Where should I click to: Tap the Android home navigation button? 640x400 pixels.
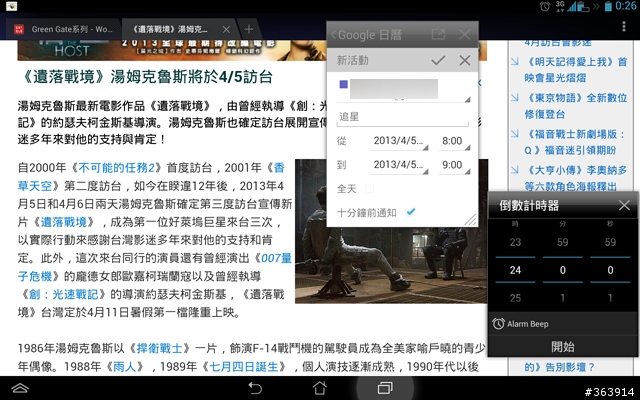click(x=320, y=388)
